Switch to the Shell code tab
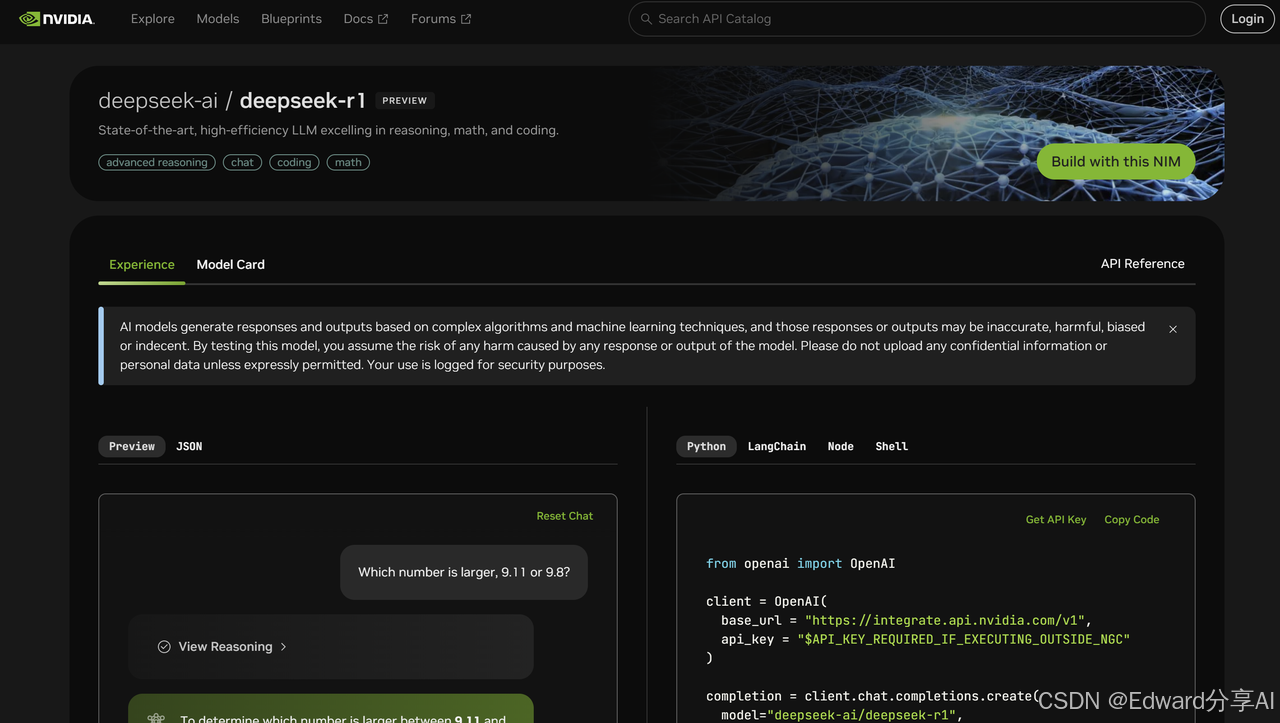The width and height of the screenshot is (1280, 723). 892,447
